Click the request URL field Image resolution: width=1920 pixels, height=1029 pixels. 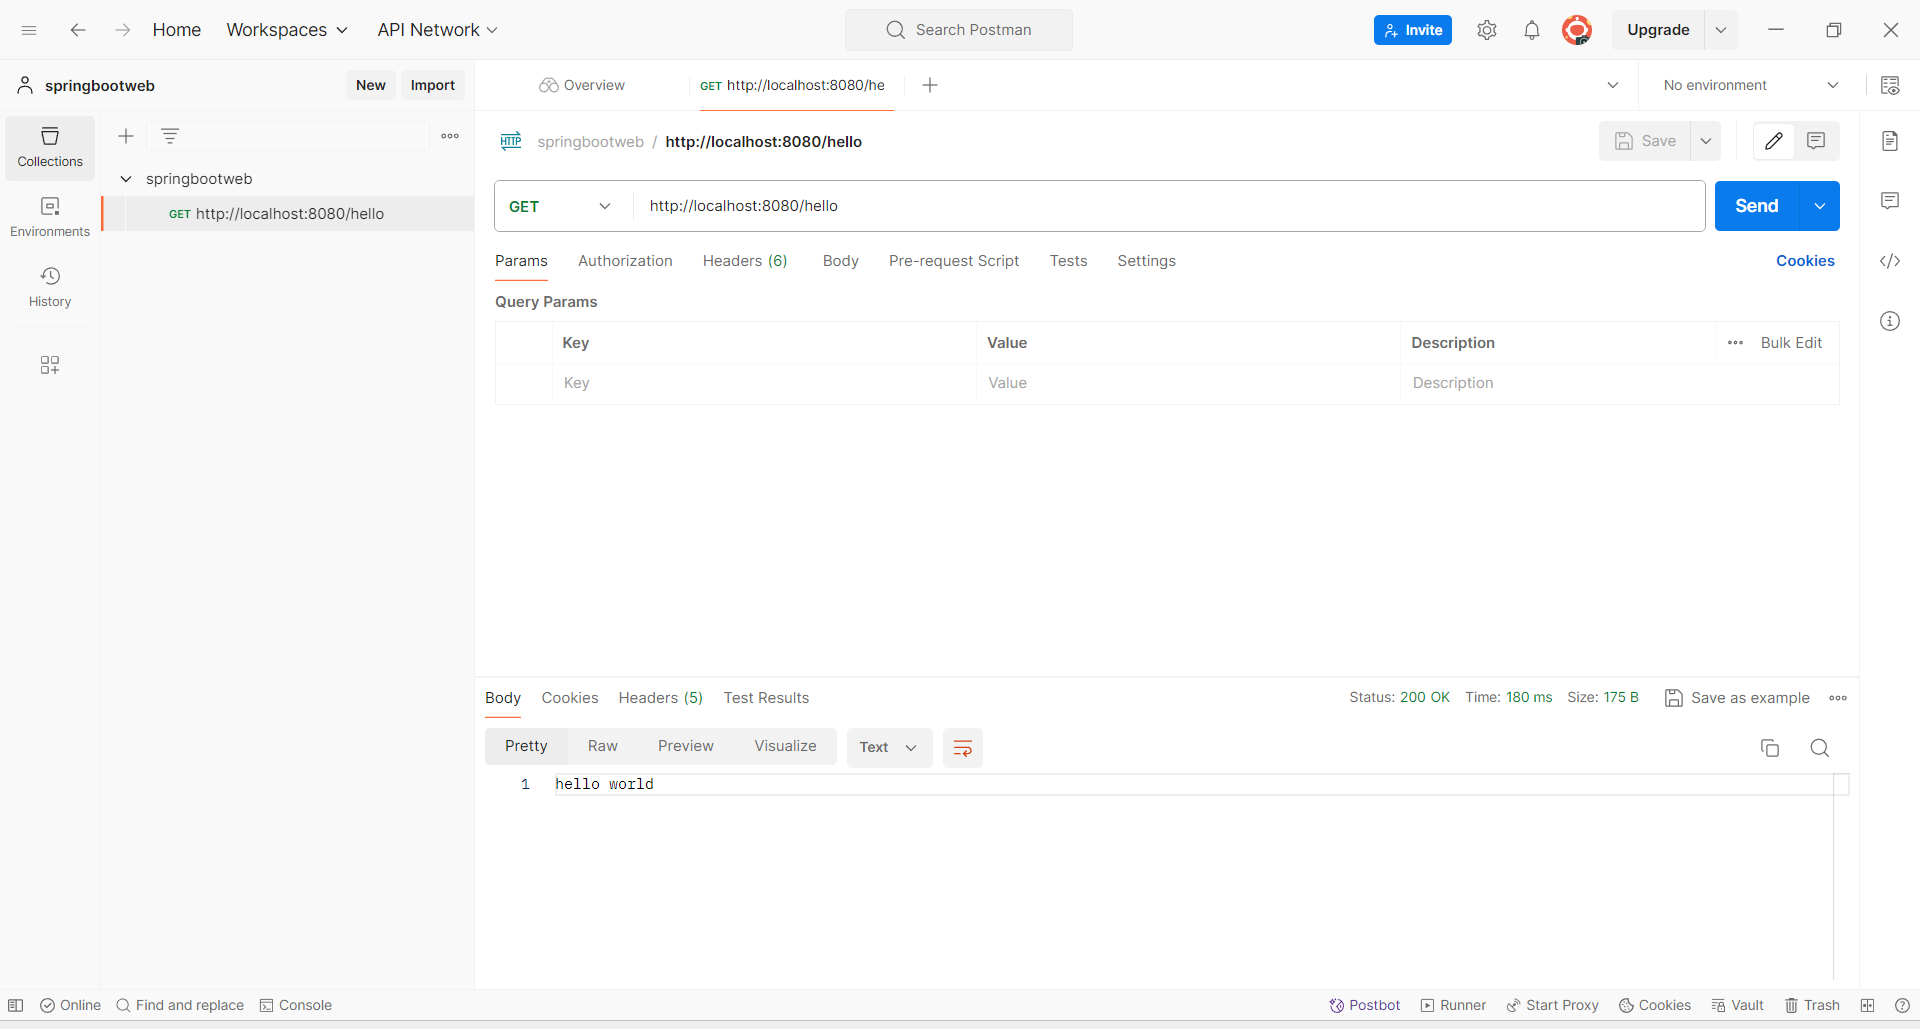(1169, 206)
